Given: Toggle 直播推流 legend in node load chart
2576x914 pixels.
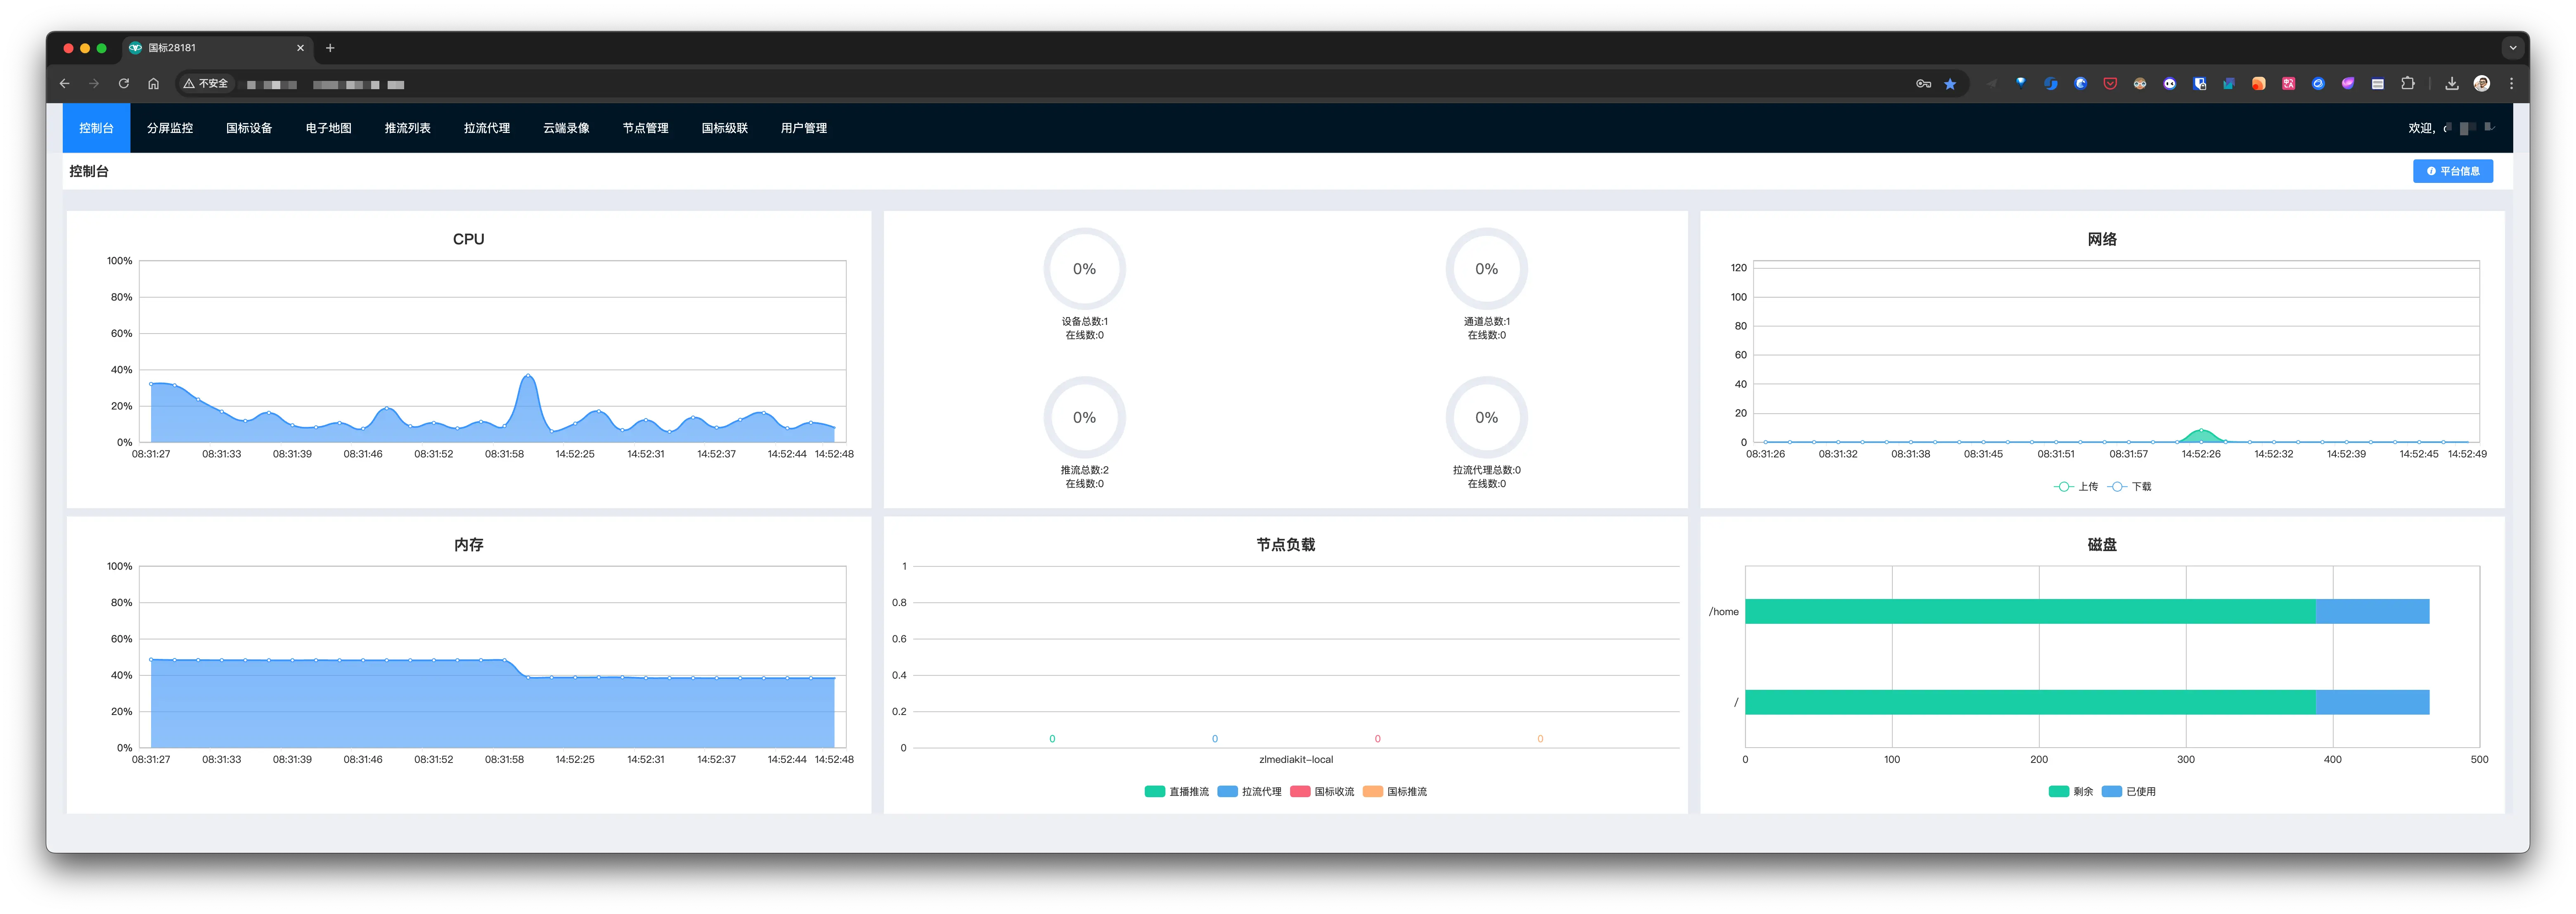Looking at the screenshot, I should [1176, 791].
